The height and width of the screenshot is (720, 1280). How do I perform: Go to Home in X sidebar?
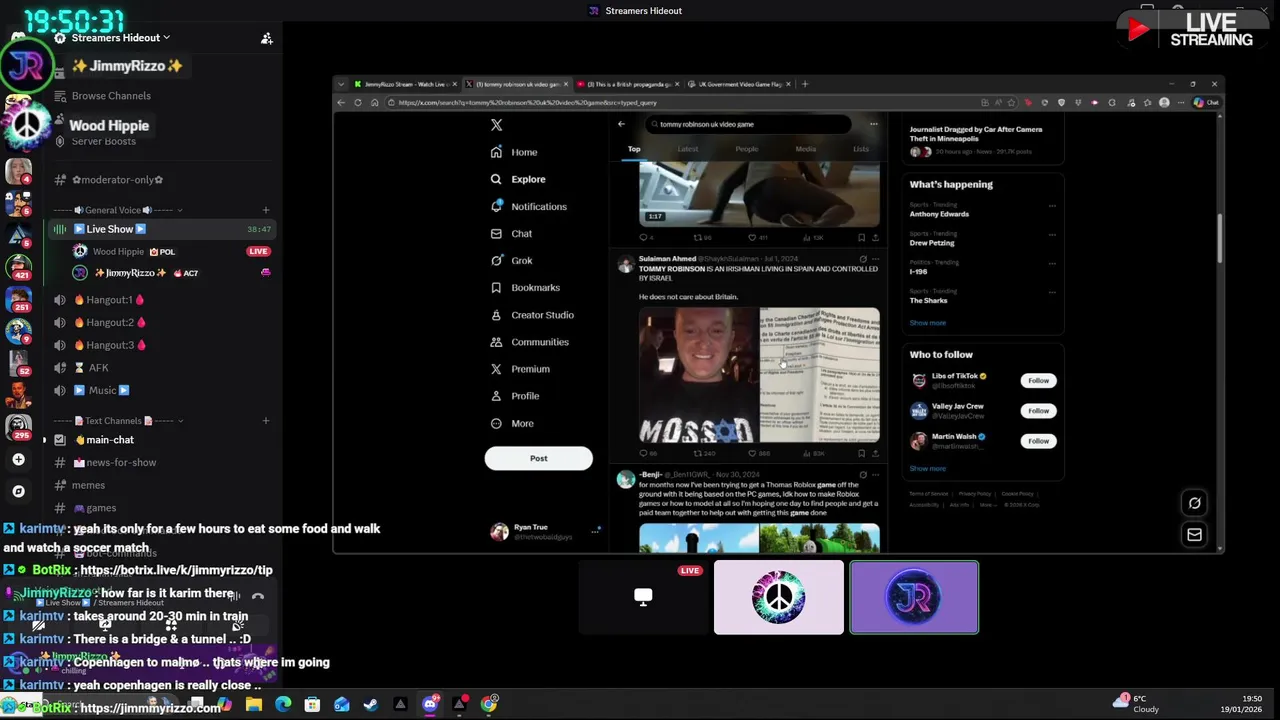click(x=514, y=152)
